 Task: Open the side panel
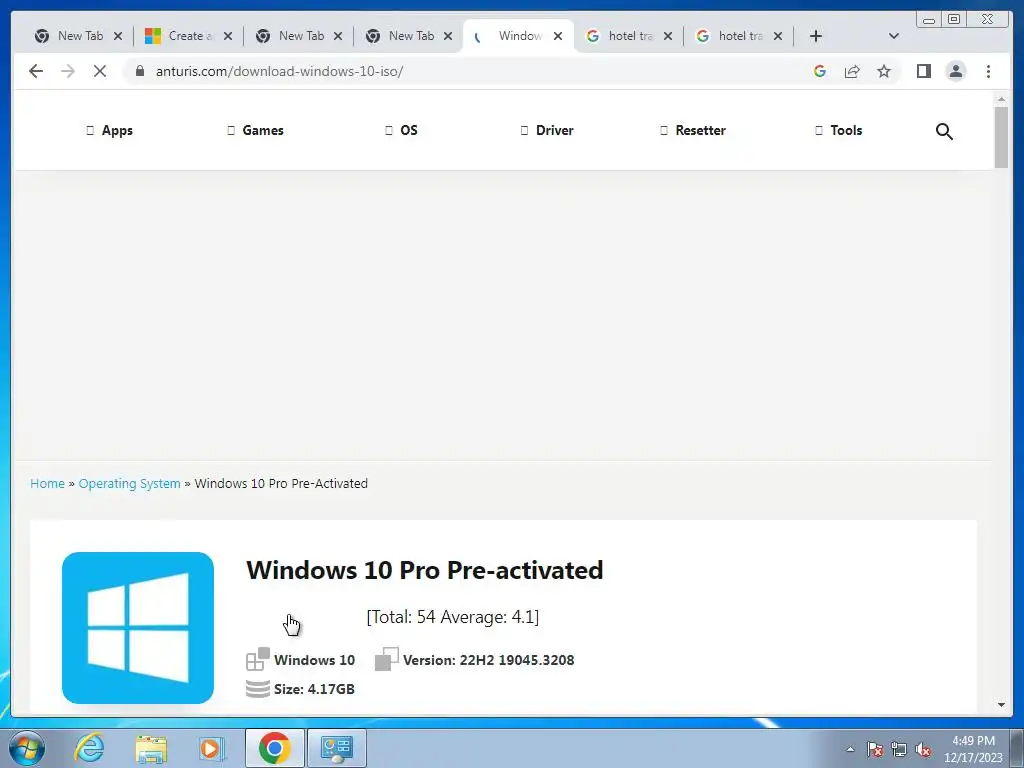point(923,71)
